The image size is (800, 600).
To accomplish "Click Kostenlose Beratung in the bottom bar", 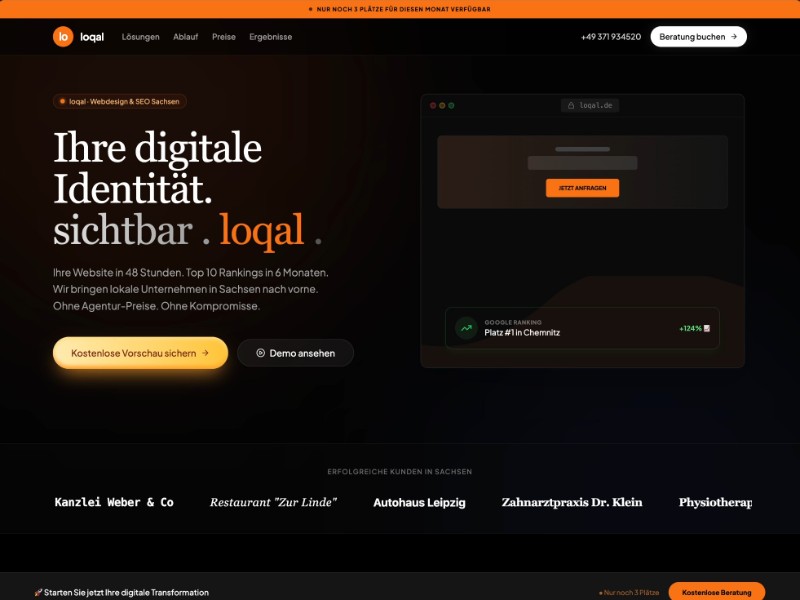I will pyautogui.click(x=716, y=592).
